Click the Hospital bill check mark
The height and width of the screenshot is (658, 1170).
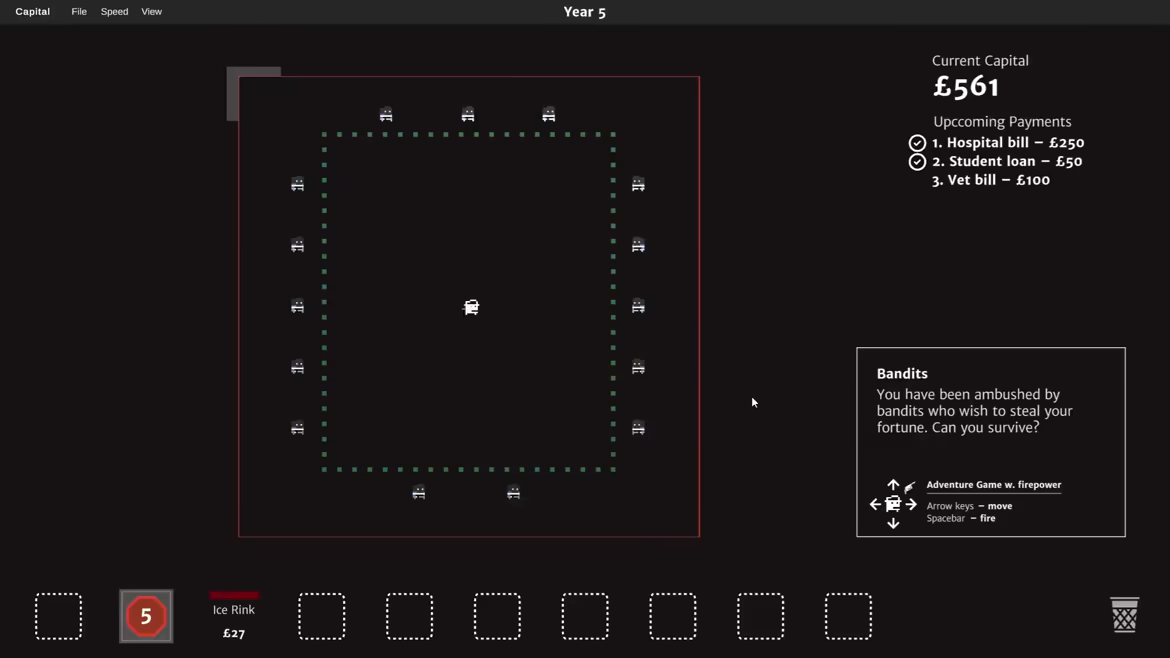coord(917,142)
